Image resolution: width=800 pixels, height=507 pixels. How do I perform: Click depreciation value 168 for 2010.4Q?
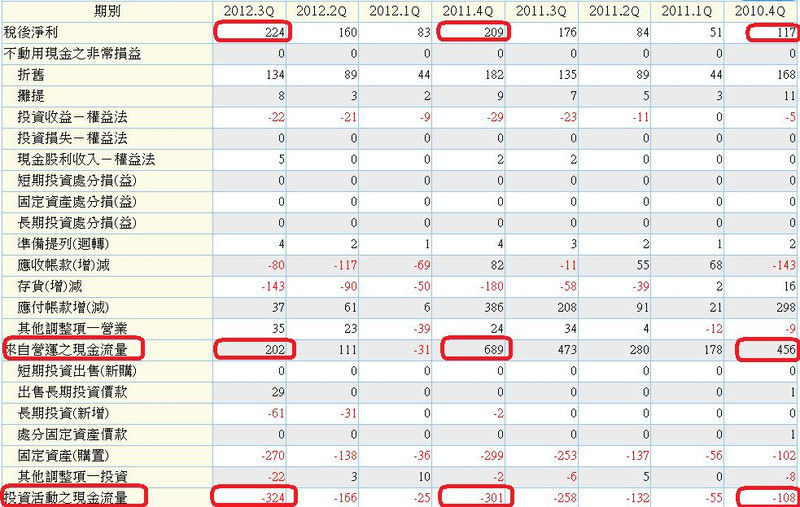click(x=786, y=75)
